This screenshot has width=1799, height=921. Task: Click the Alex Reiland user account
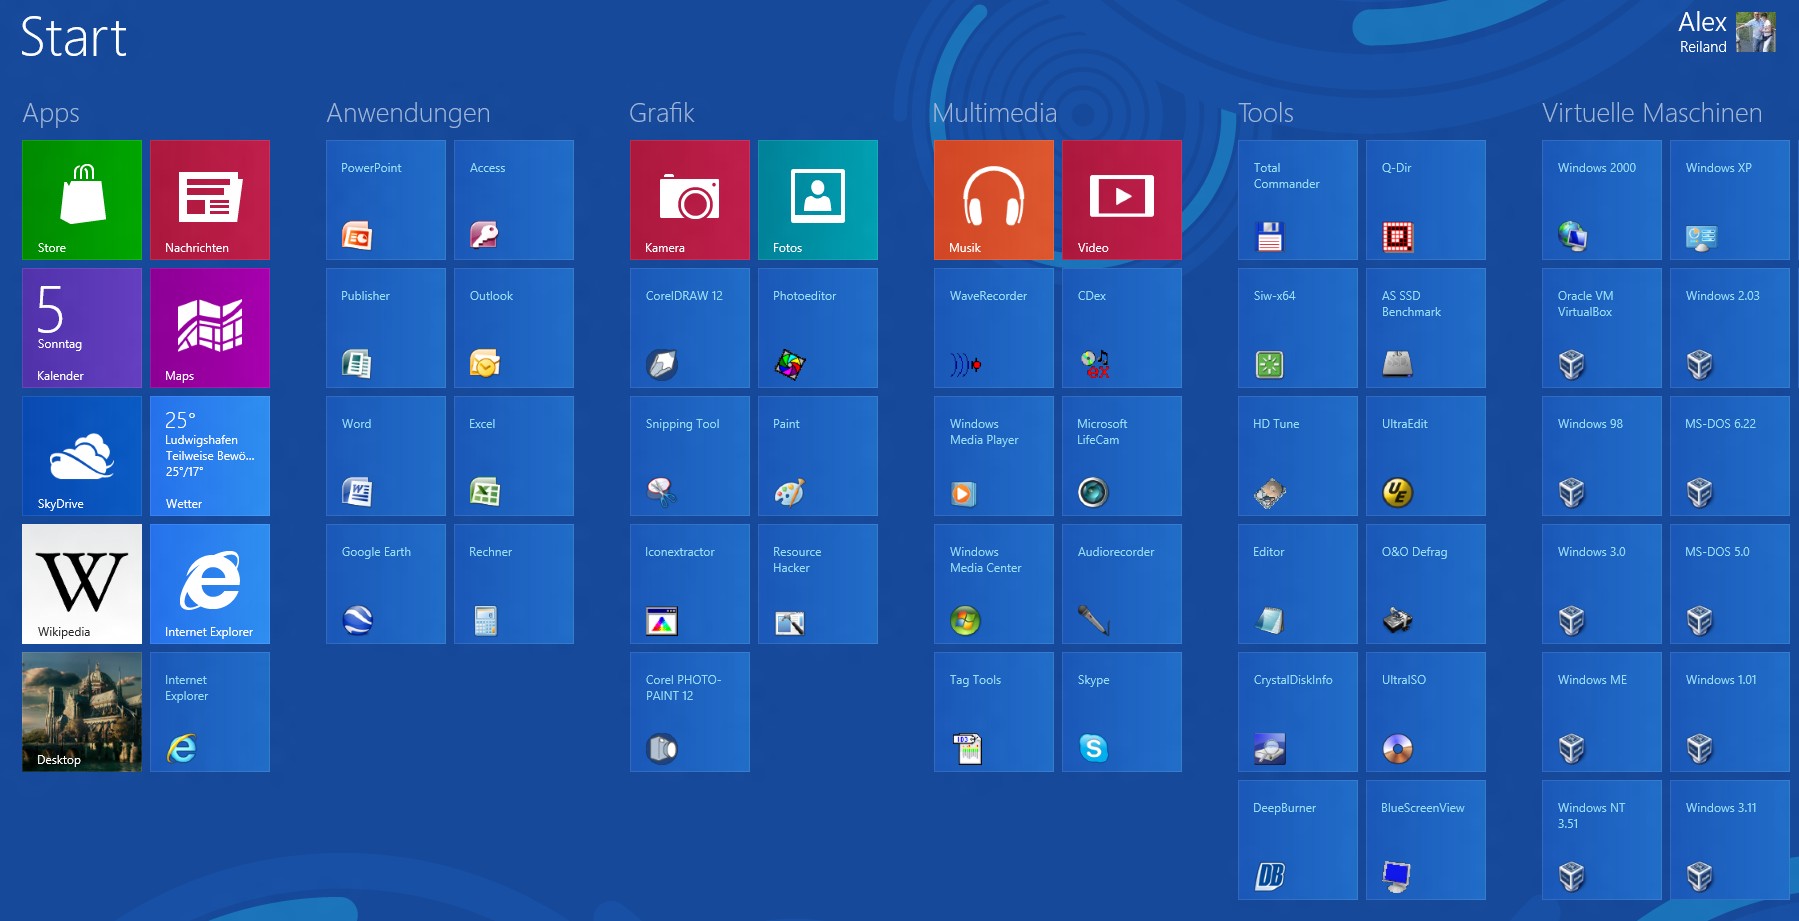[x=1727, y=32]
